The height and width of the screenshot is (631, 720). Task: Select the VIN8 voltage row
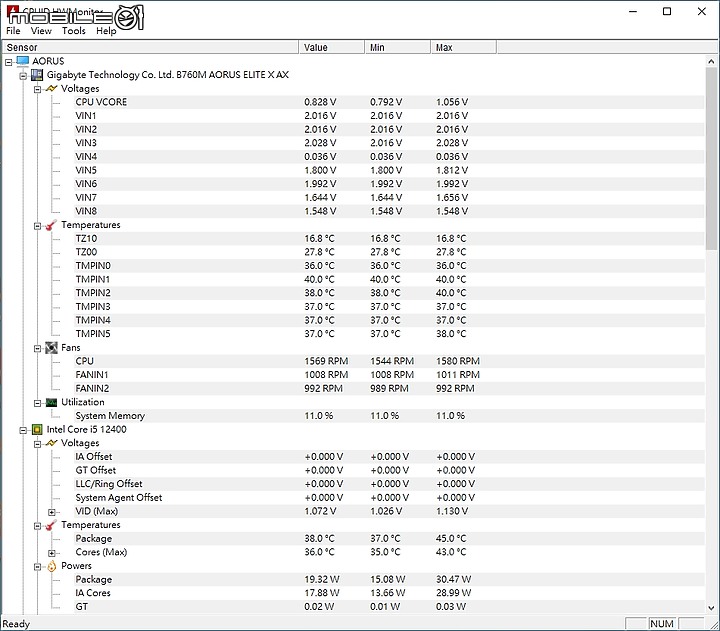point(388,211)
